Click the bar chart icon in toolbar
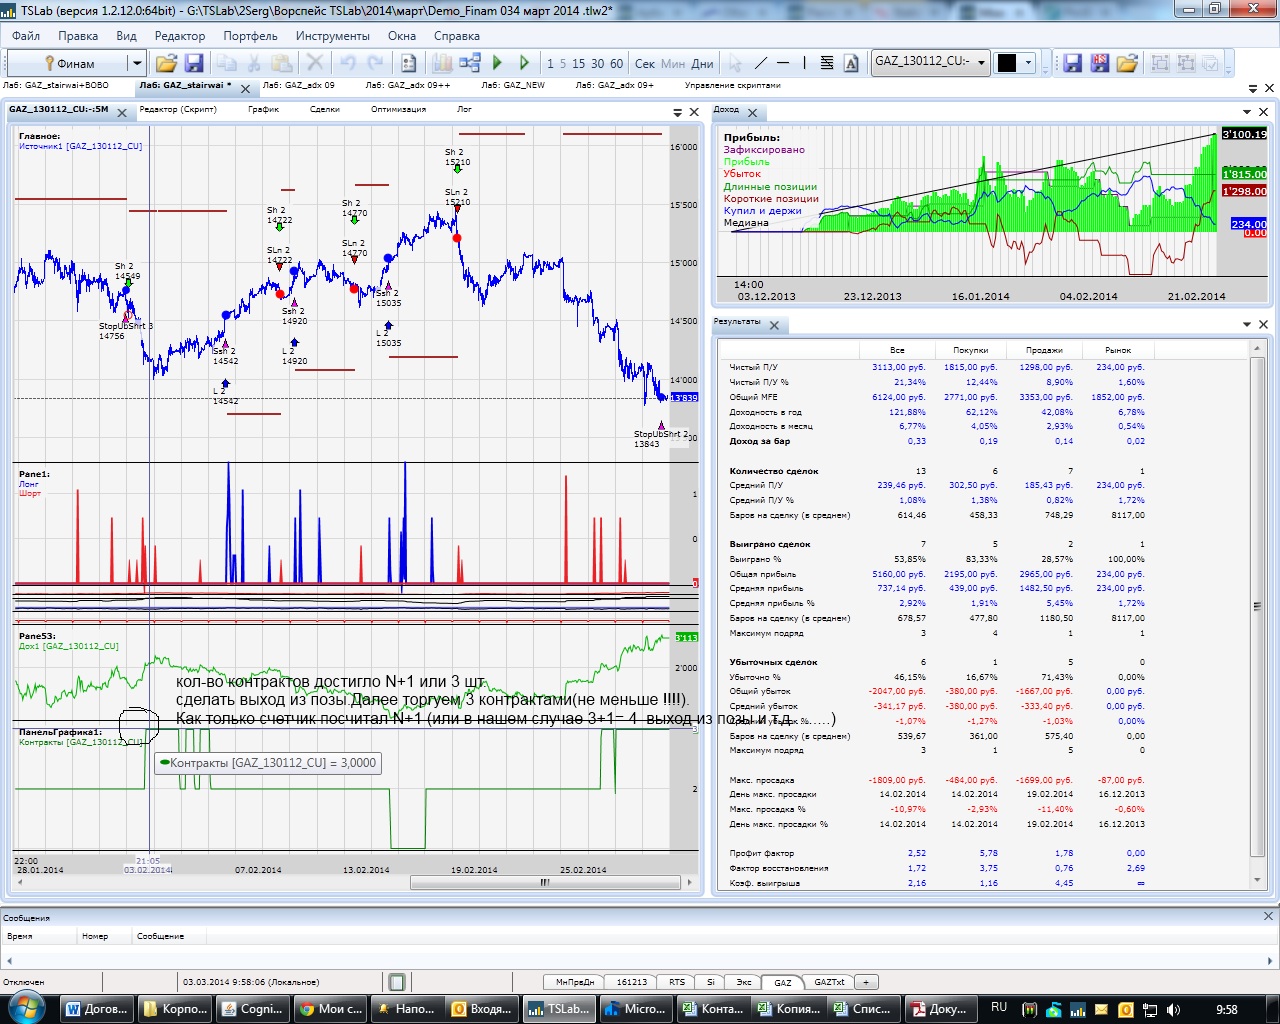The width and height of the screenshot is (1280, 1024). point(441,63)
